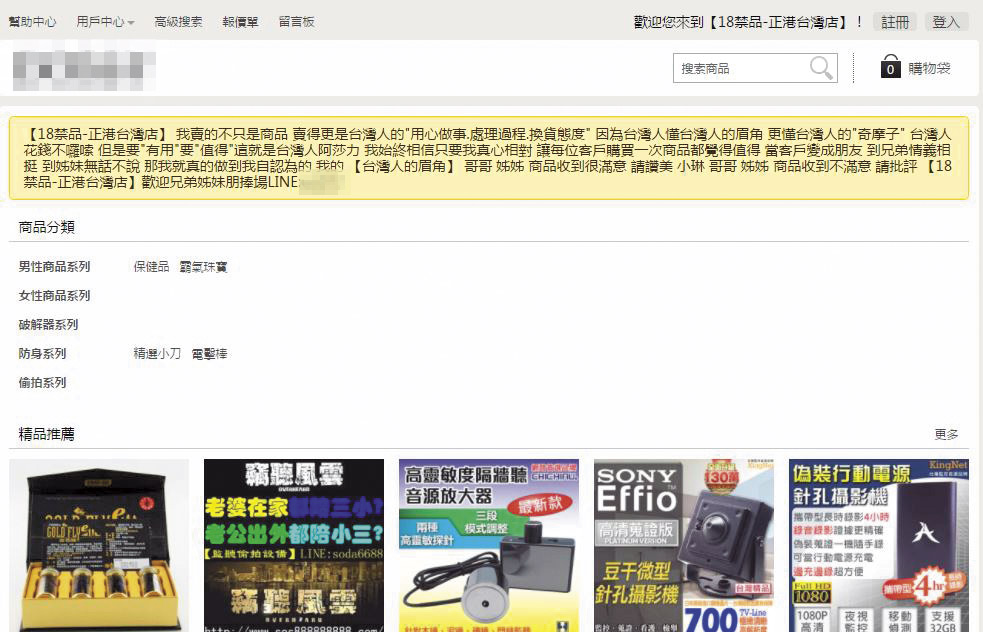Expand the 用戶中心 dropdown menu
The height and width of the screenshot is (632, 983).
105,22
